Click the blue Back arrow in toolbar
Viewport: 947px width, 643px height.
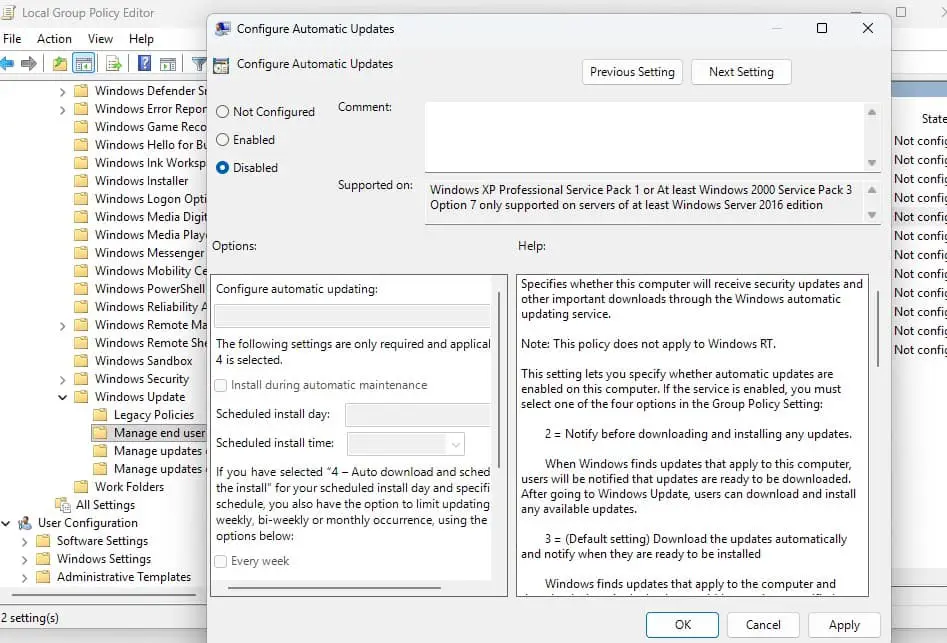pyautogui.click(x=7, y=64)
